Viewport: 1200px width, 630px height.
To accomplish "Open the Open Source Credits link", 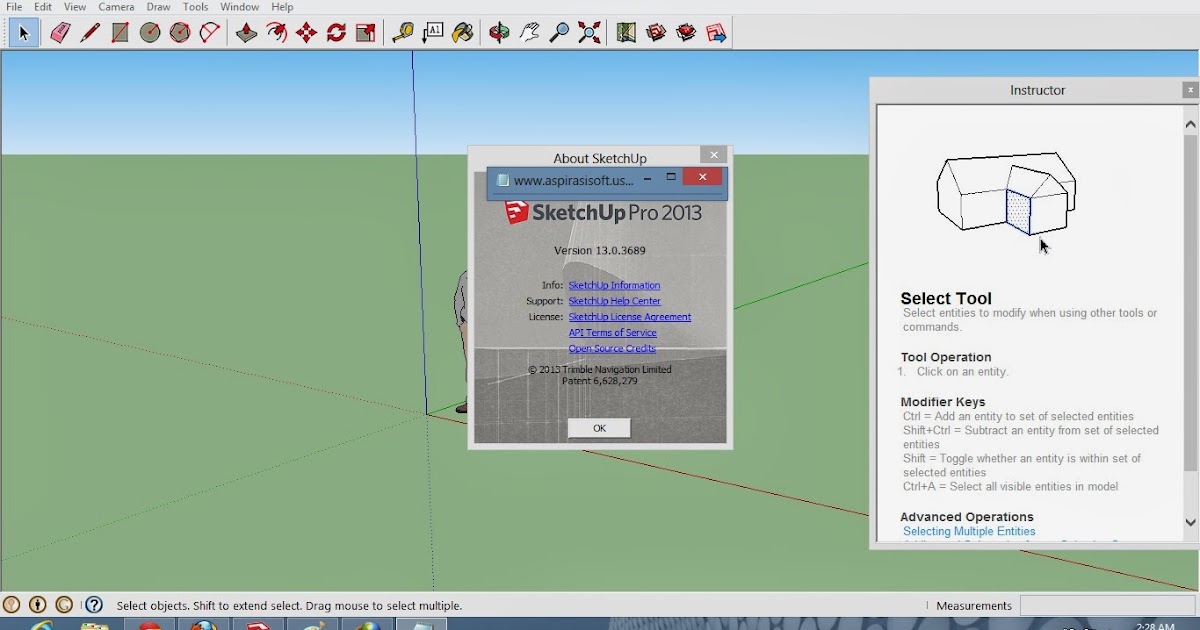I will tap(612, 349).
